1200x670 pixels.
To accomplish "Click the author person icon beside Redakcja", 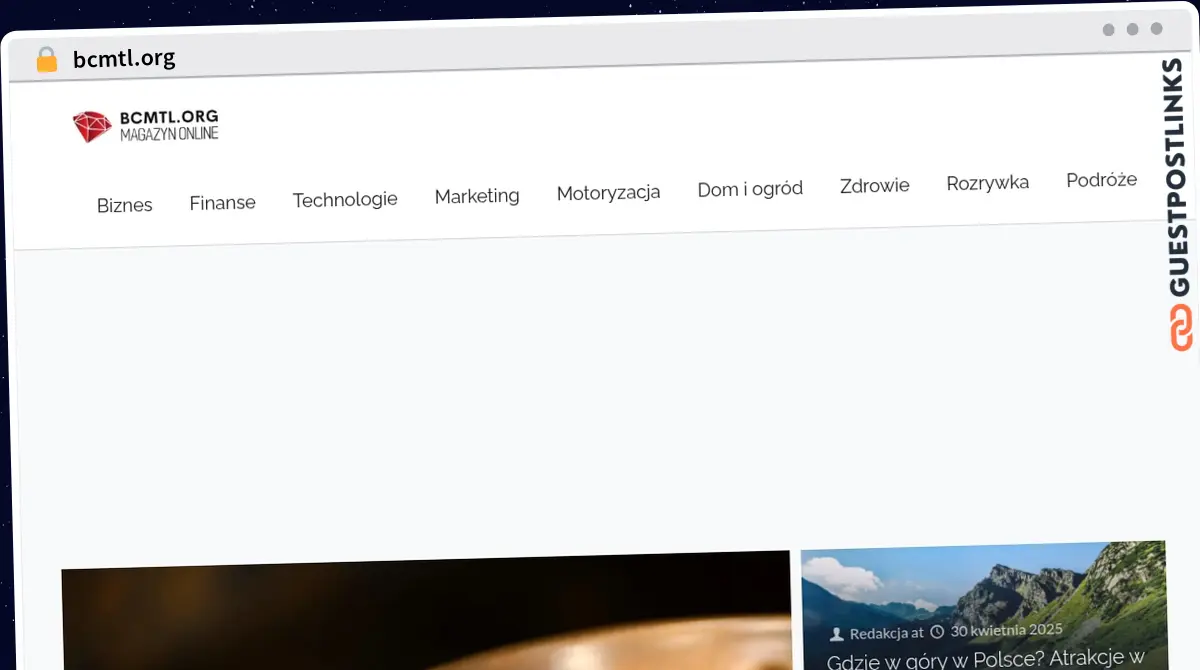I will tap(837, 634).
